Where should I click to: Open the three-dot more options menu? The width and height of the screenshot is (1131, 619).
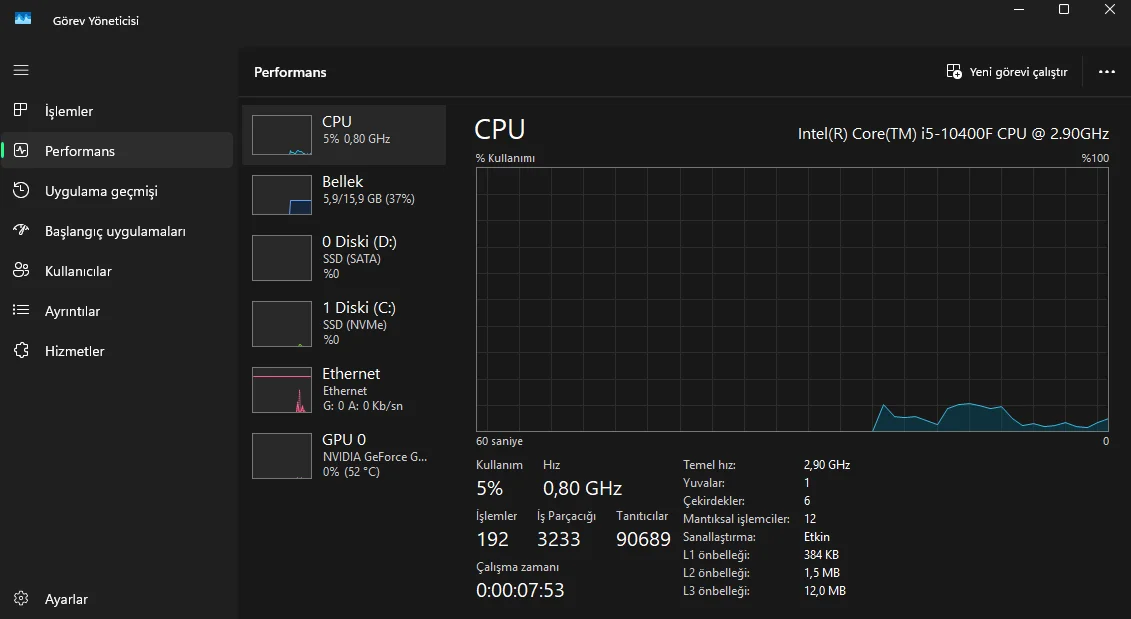(1106, 72)
